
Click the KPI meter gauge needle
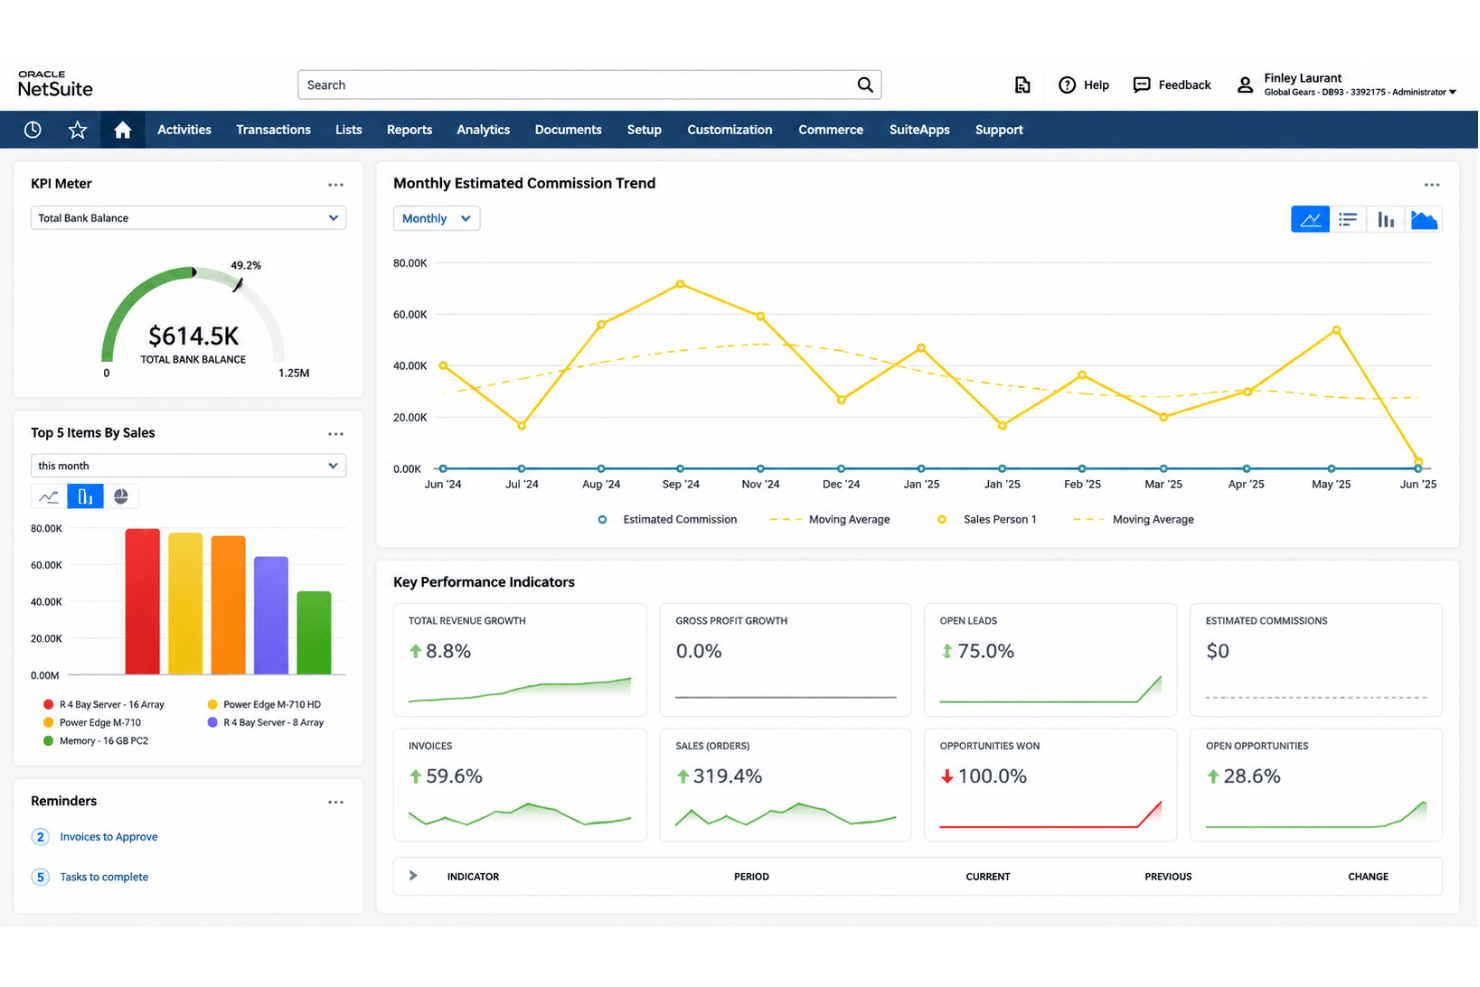pos(238,285)
